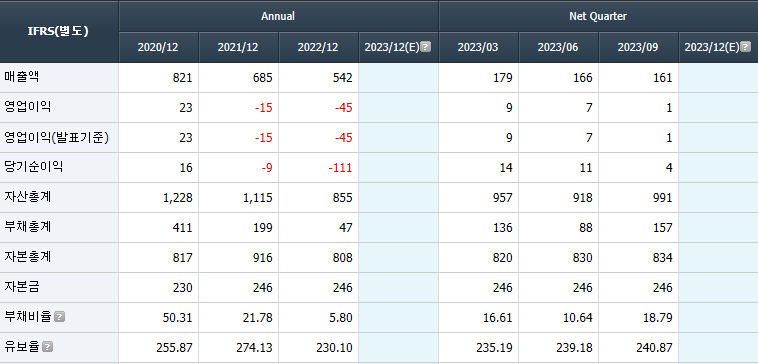
Task: Open help icon next to 유보율
Action: [48, 347]
